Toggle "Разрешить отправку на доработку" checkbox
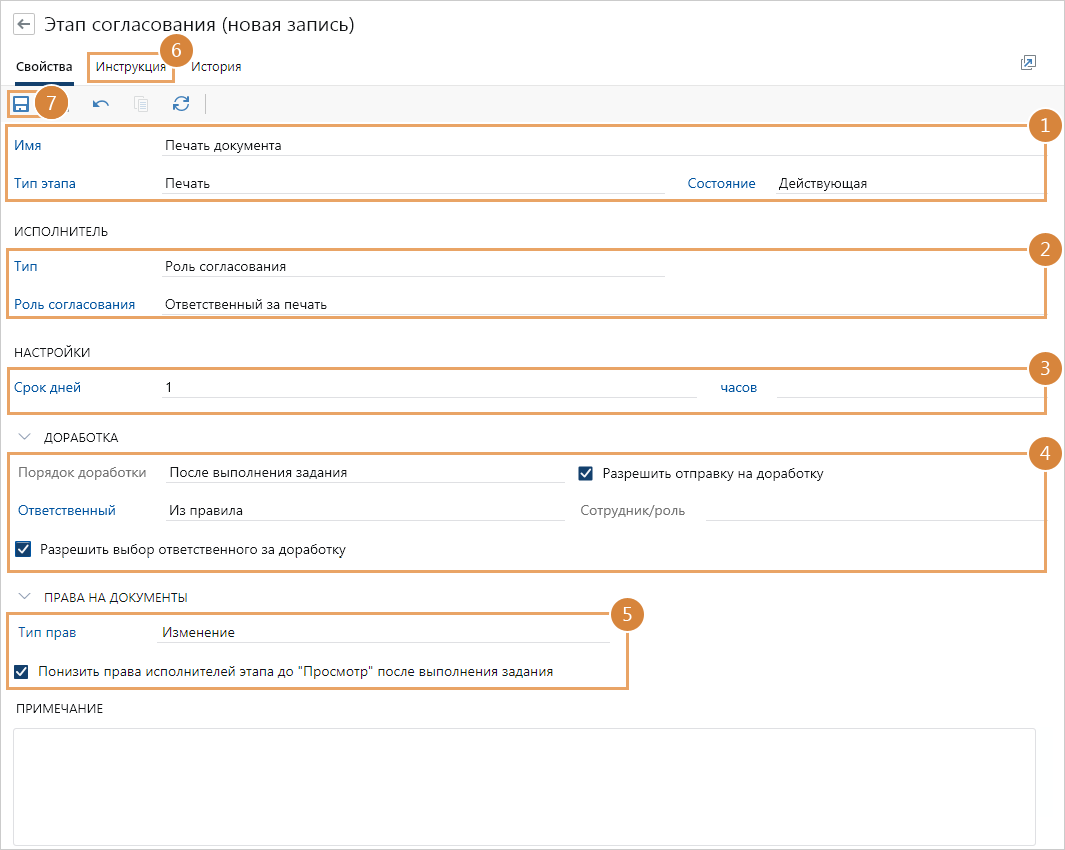The width and height of the screenshot is (1065, 850). tap(586, 473)
